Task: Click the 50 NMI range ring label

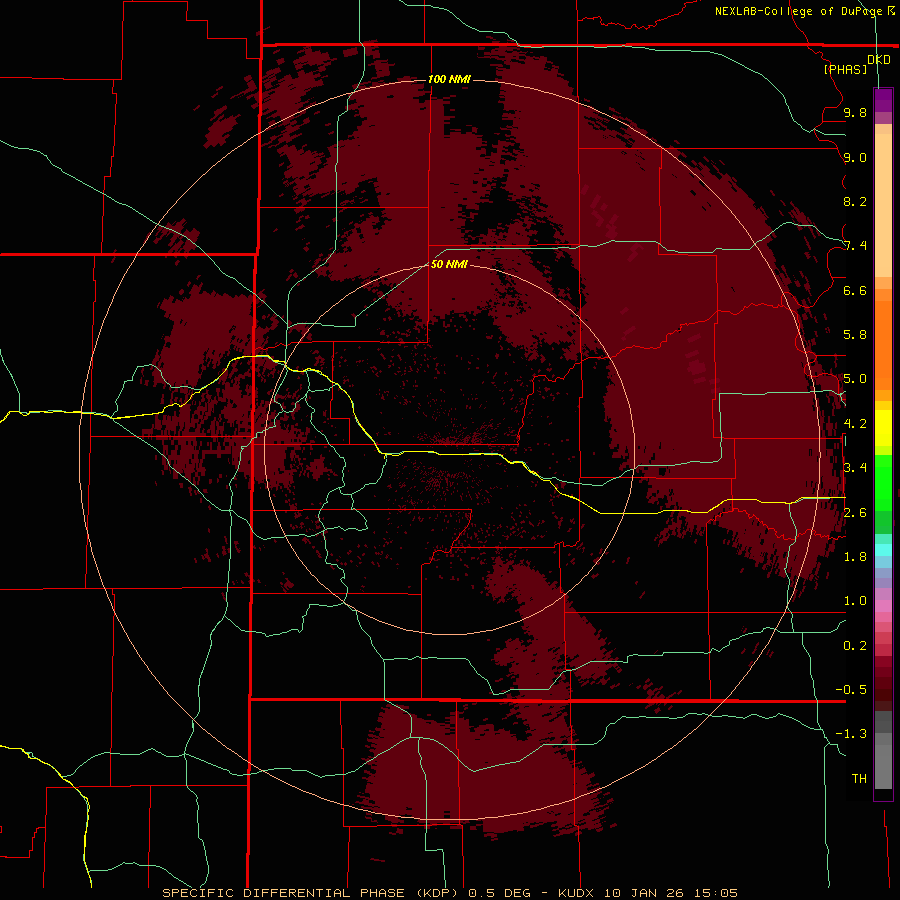Action: point(449,264)
